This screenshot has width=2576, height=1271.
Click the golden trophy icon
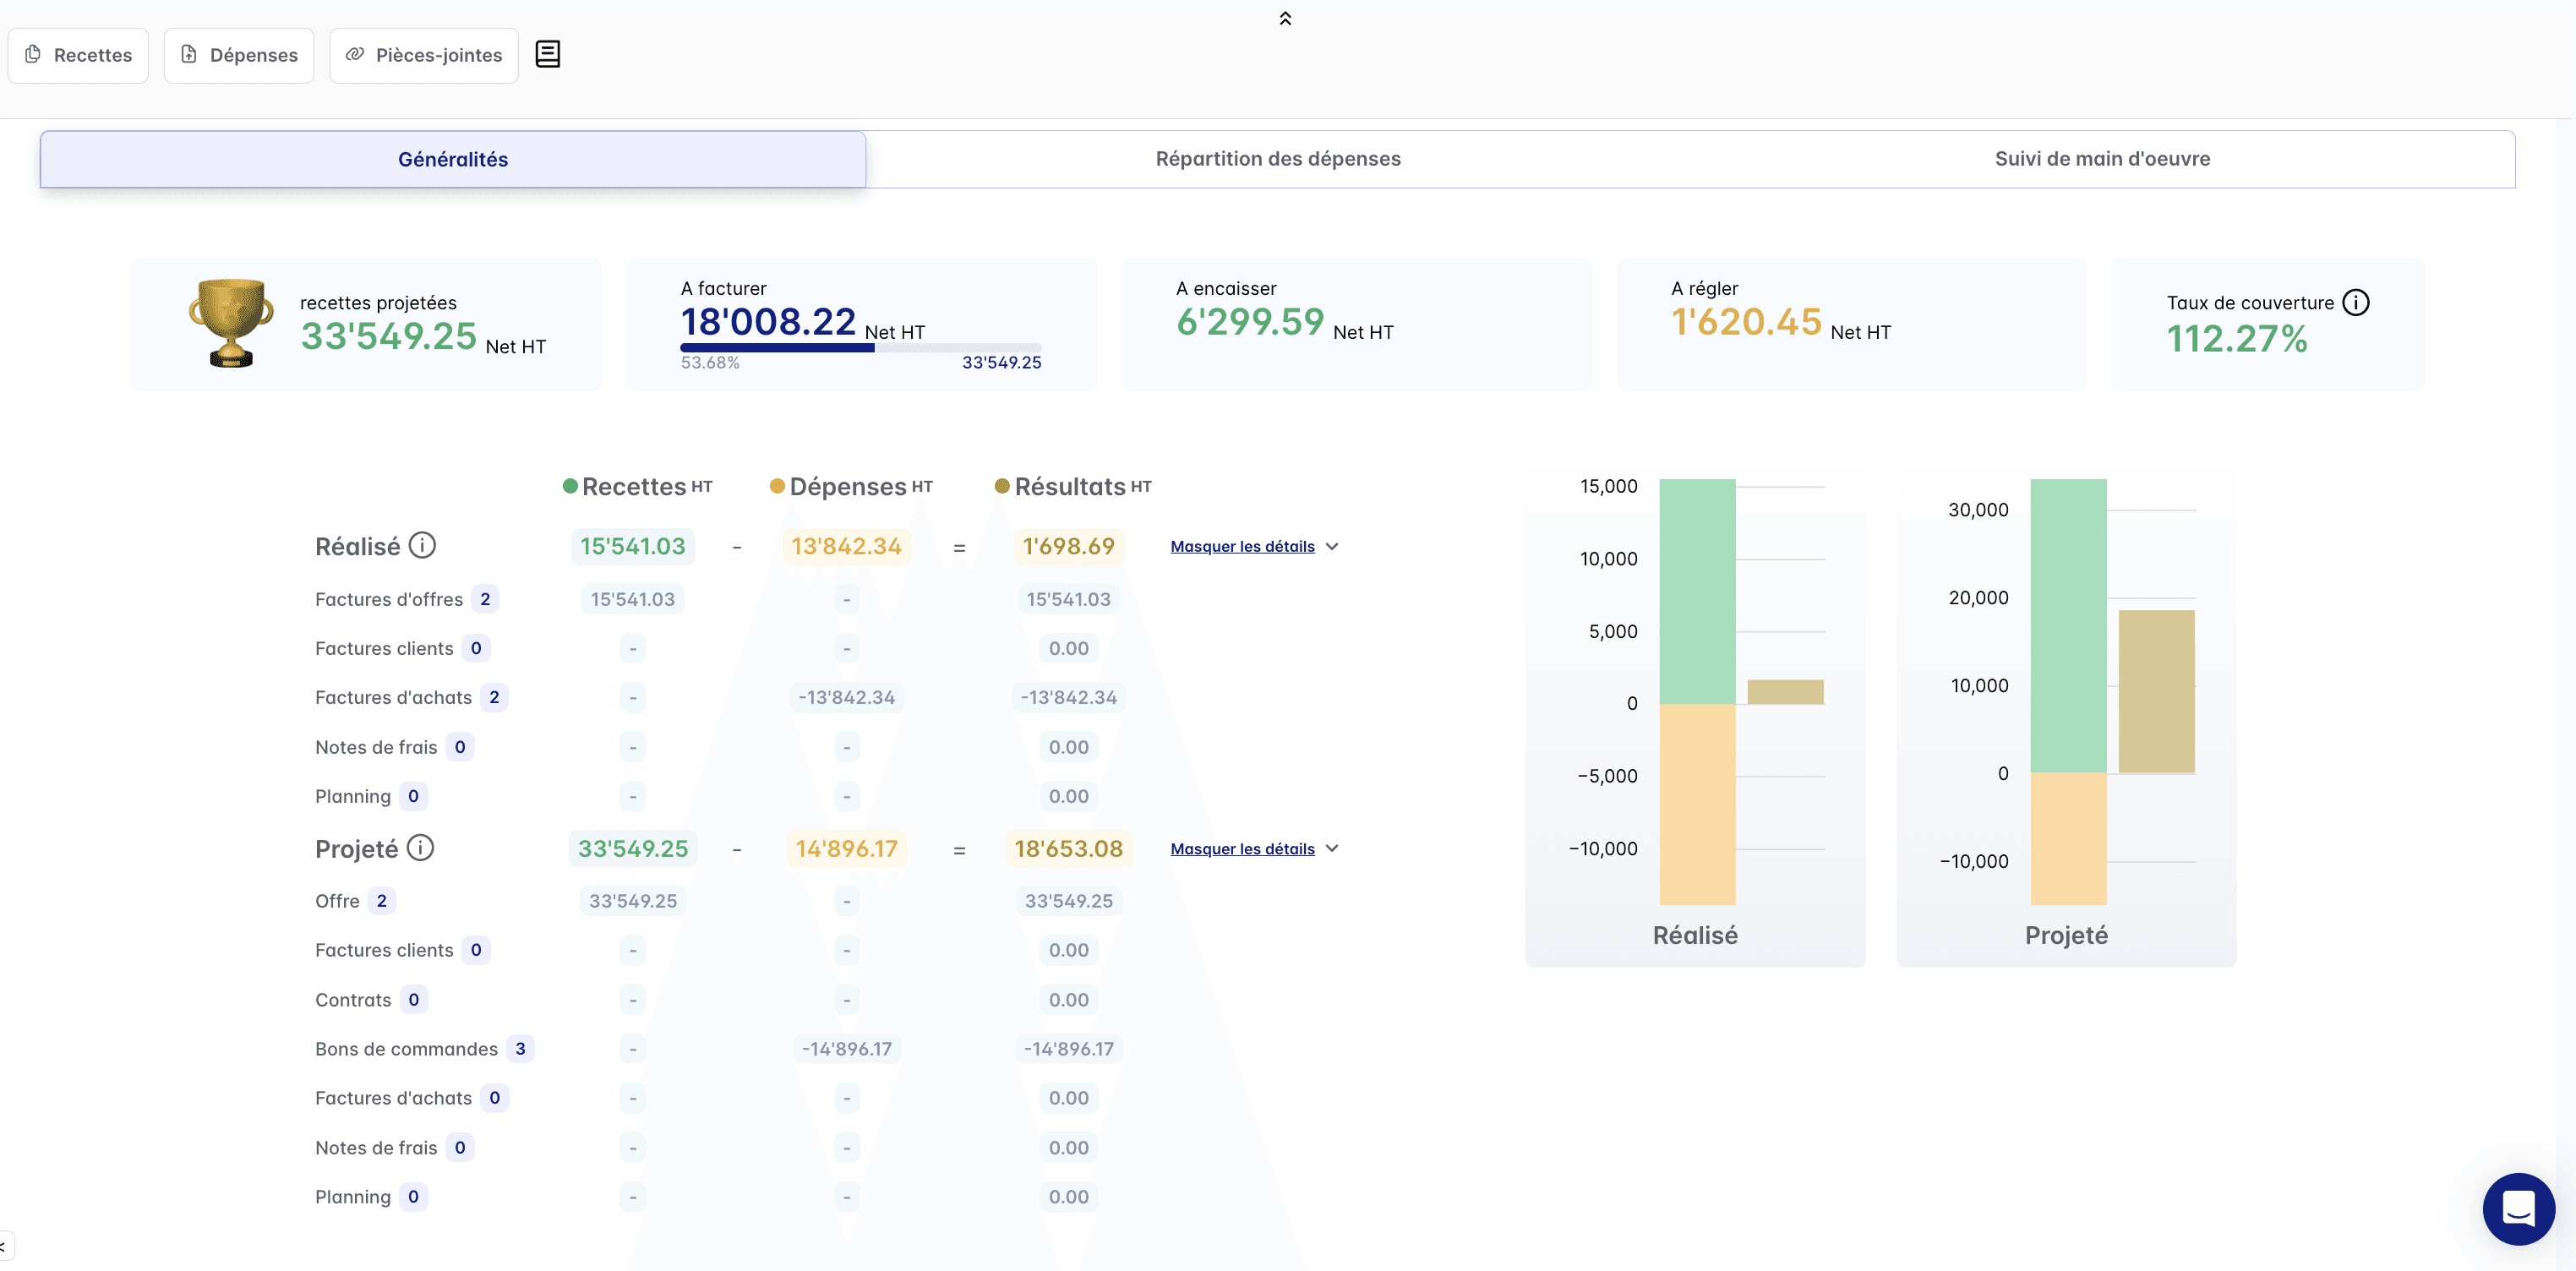coord(231,323)
